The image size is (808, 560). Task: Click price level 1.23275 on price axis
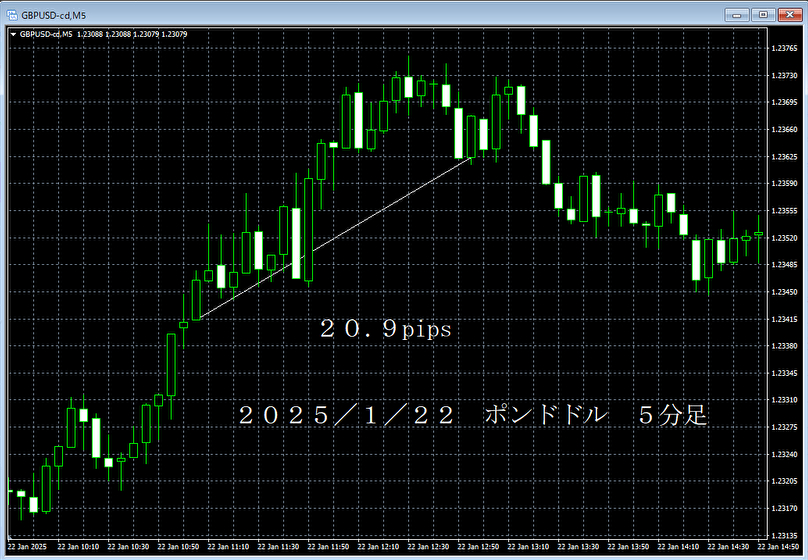click(784, 427)
